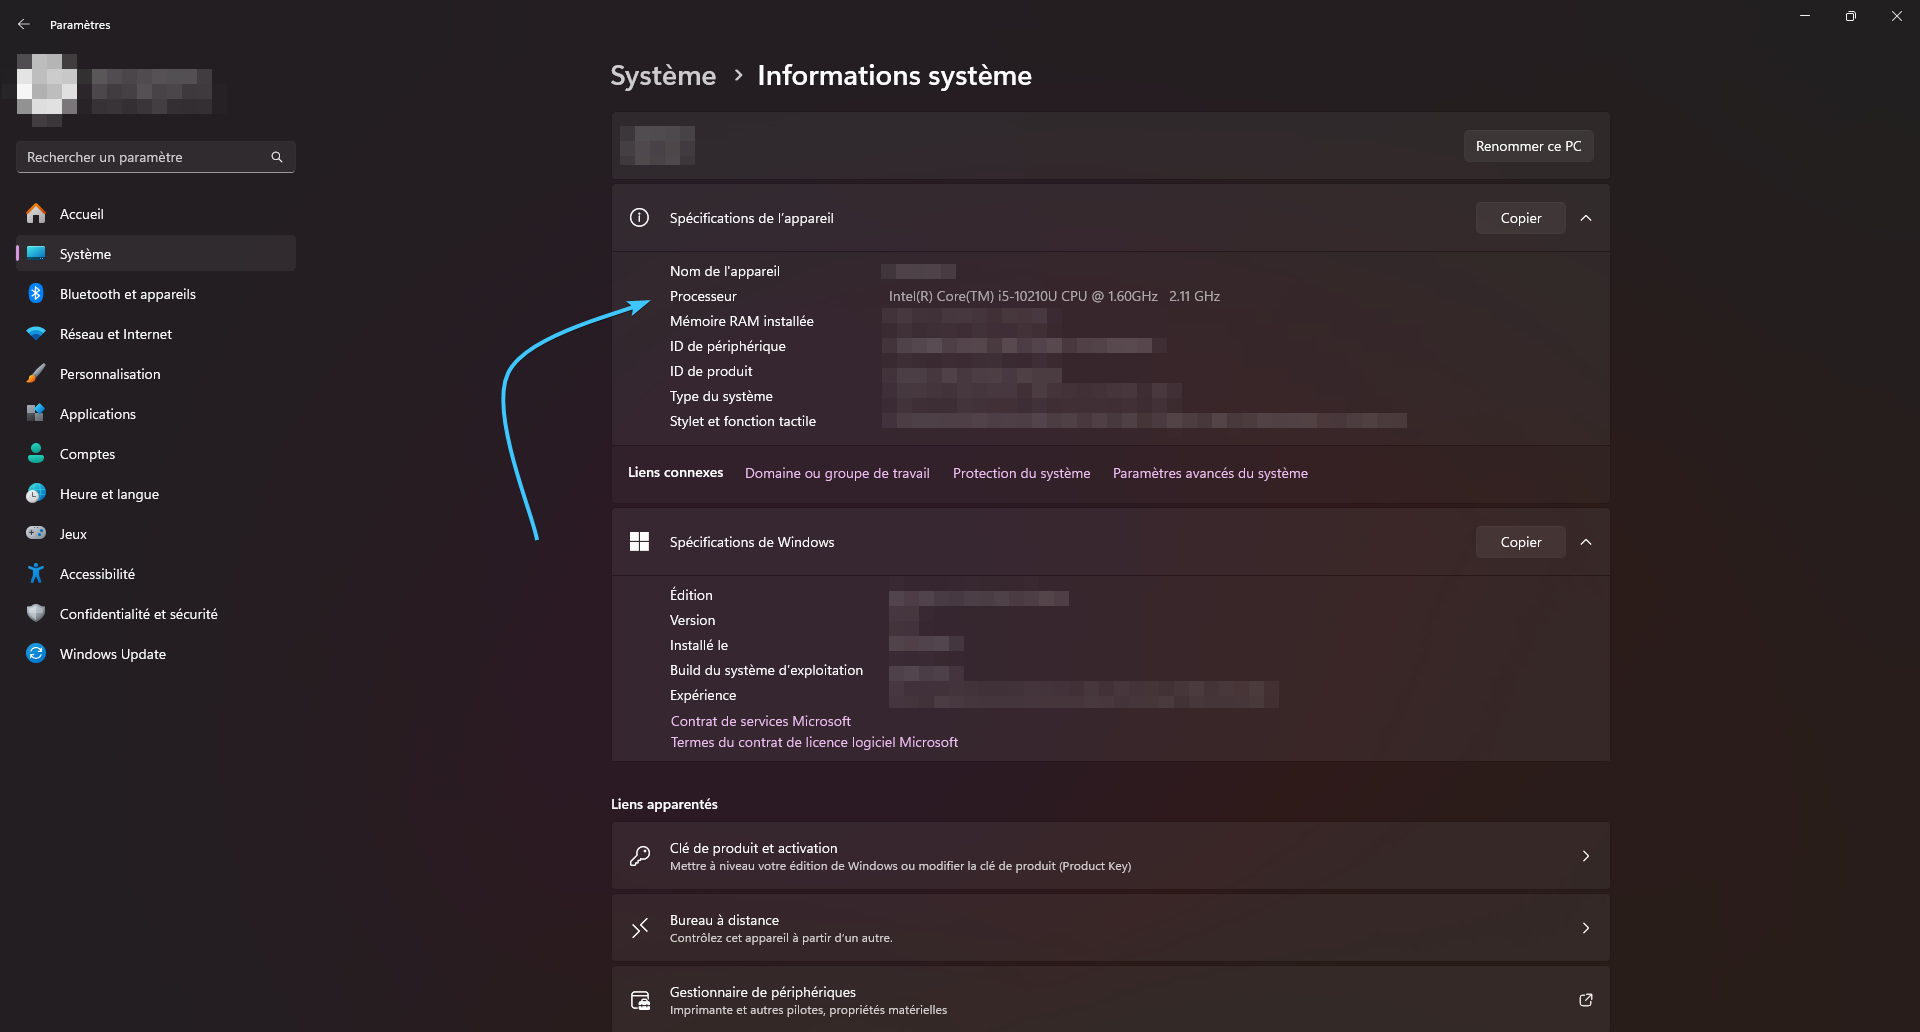Screen dimensions: 1920x1032
Task: Click the key icon for Clé de produit
Action: pos(640,856)
